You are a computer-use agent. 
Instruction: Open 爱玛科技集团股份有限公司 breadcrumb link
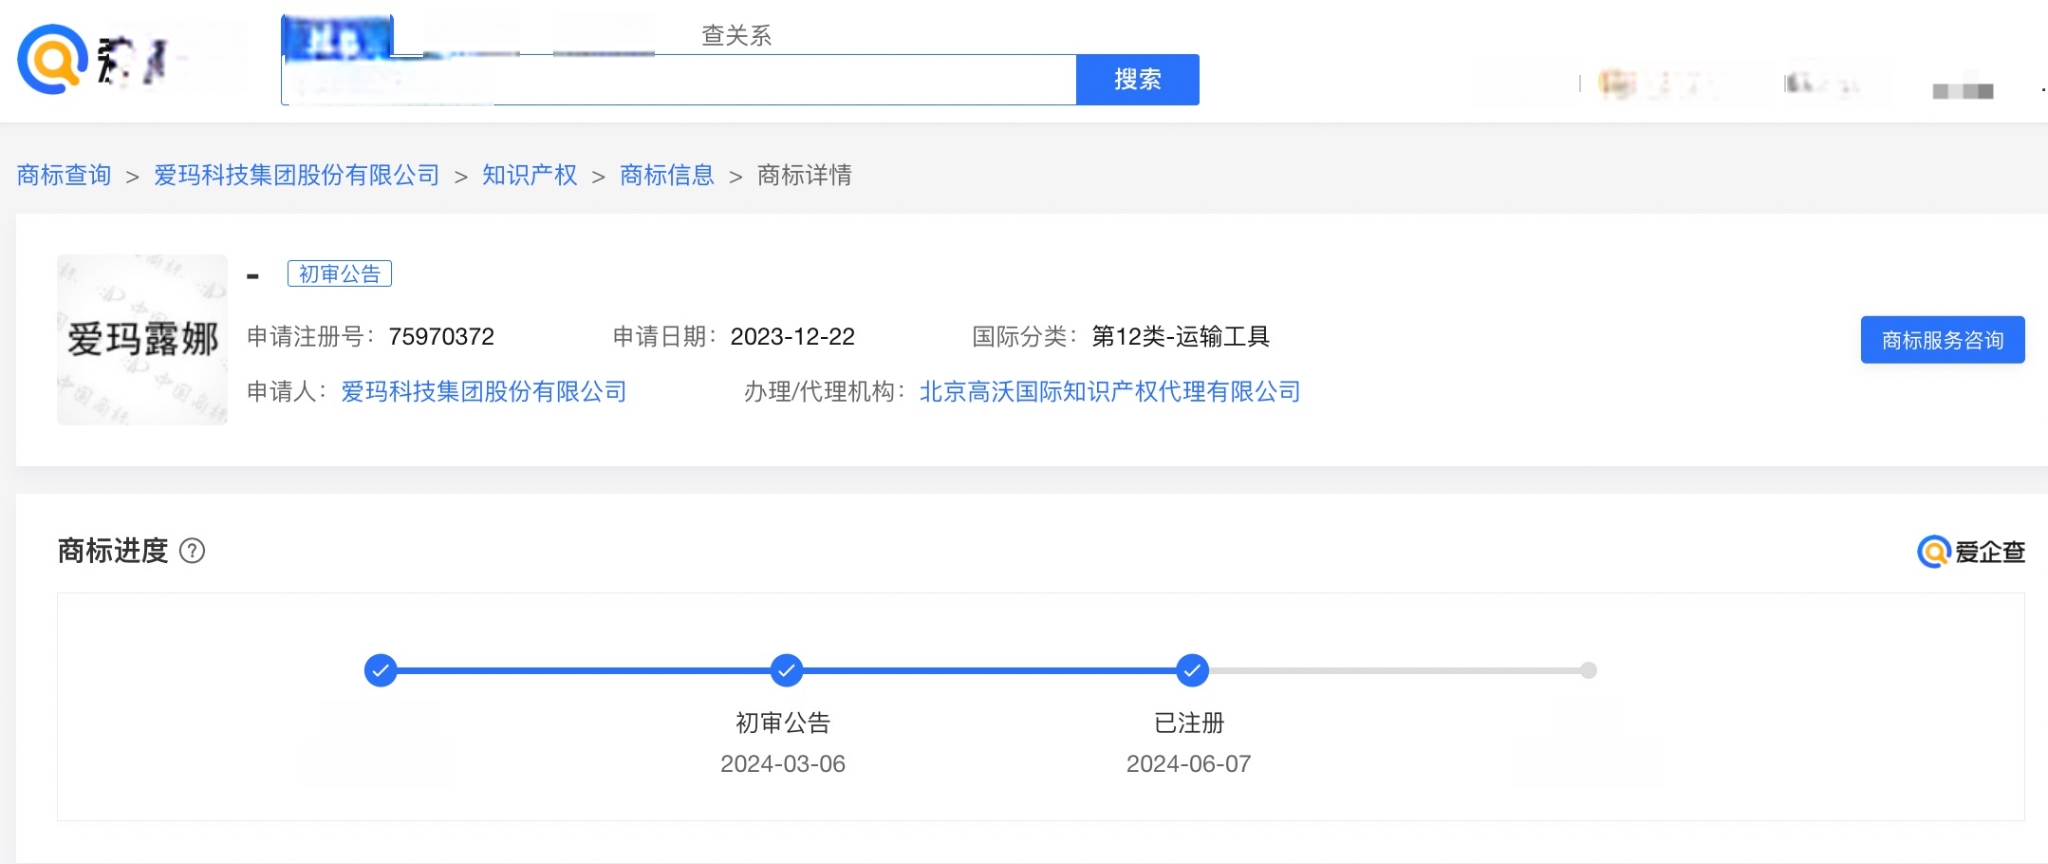click(x=297, y=175)
